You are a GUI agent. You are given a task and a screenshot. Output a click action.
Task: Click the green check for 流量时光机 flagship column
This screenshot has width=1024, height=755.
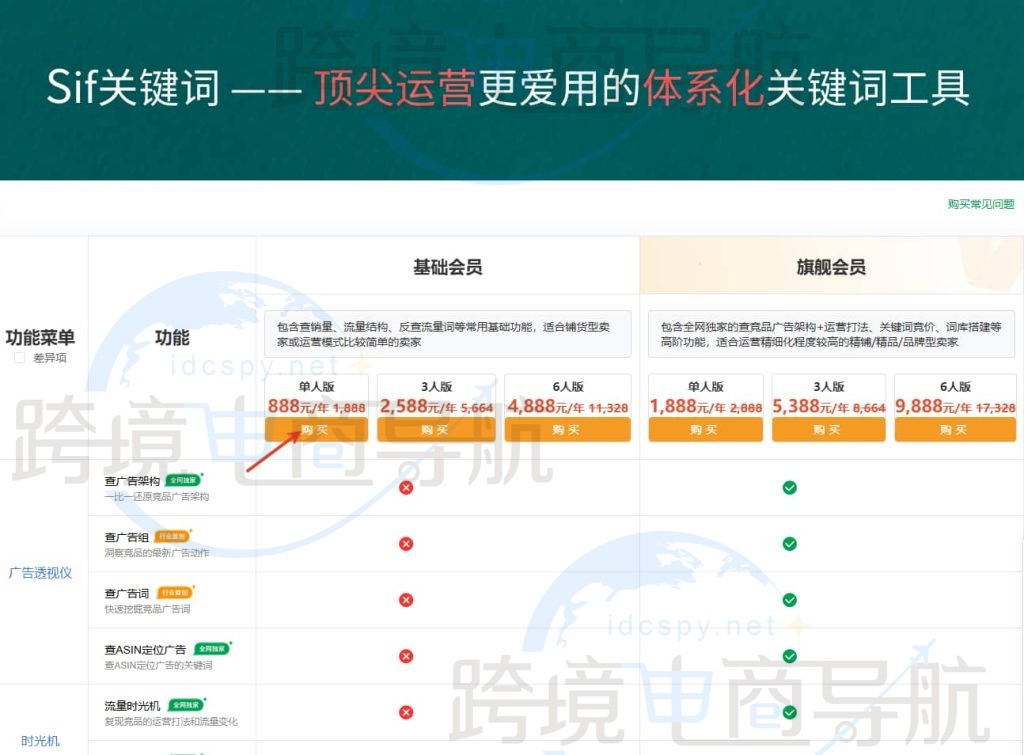coord(790,712)
